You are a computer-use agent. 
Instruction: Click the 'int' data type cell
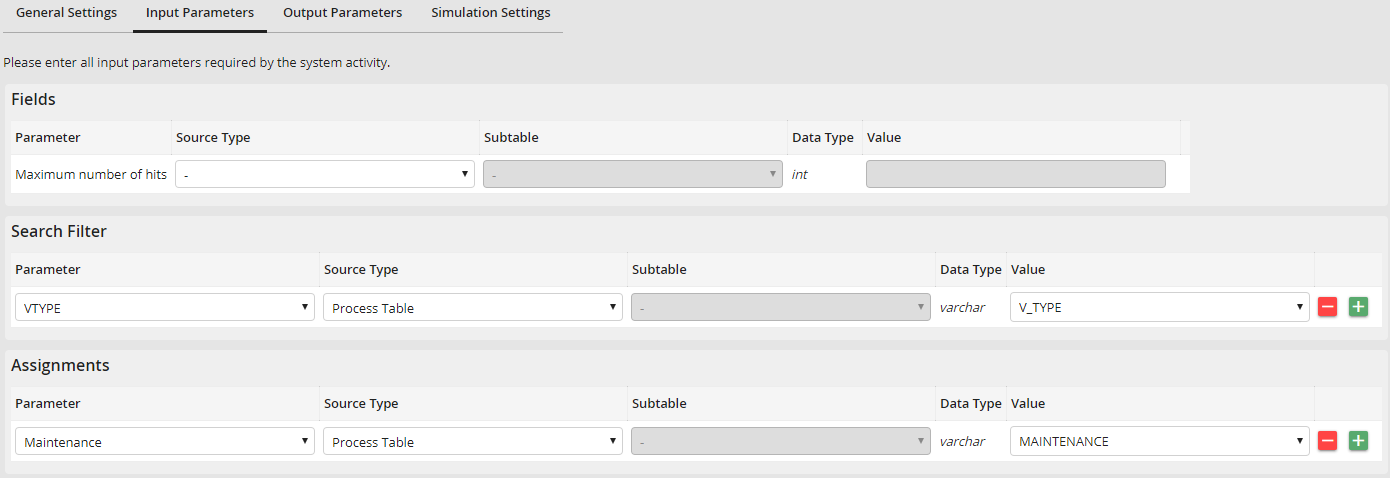(x=800, y=174)
